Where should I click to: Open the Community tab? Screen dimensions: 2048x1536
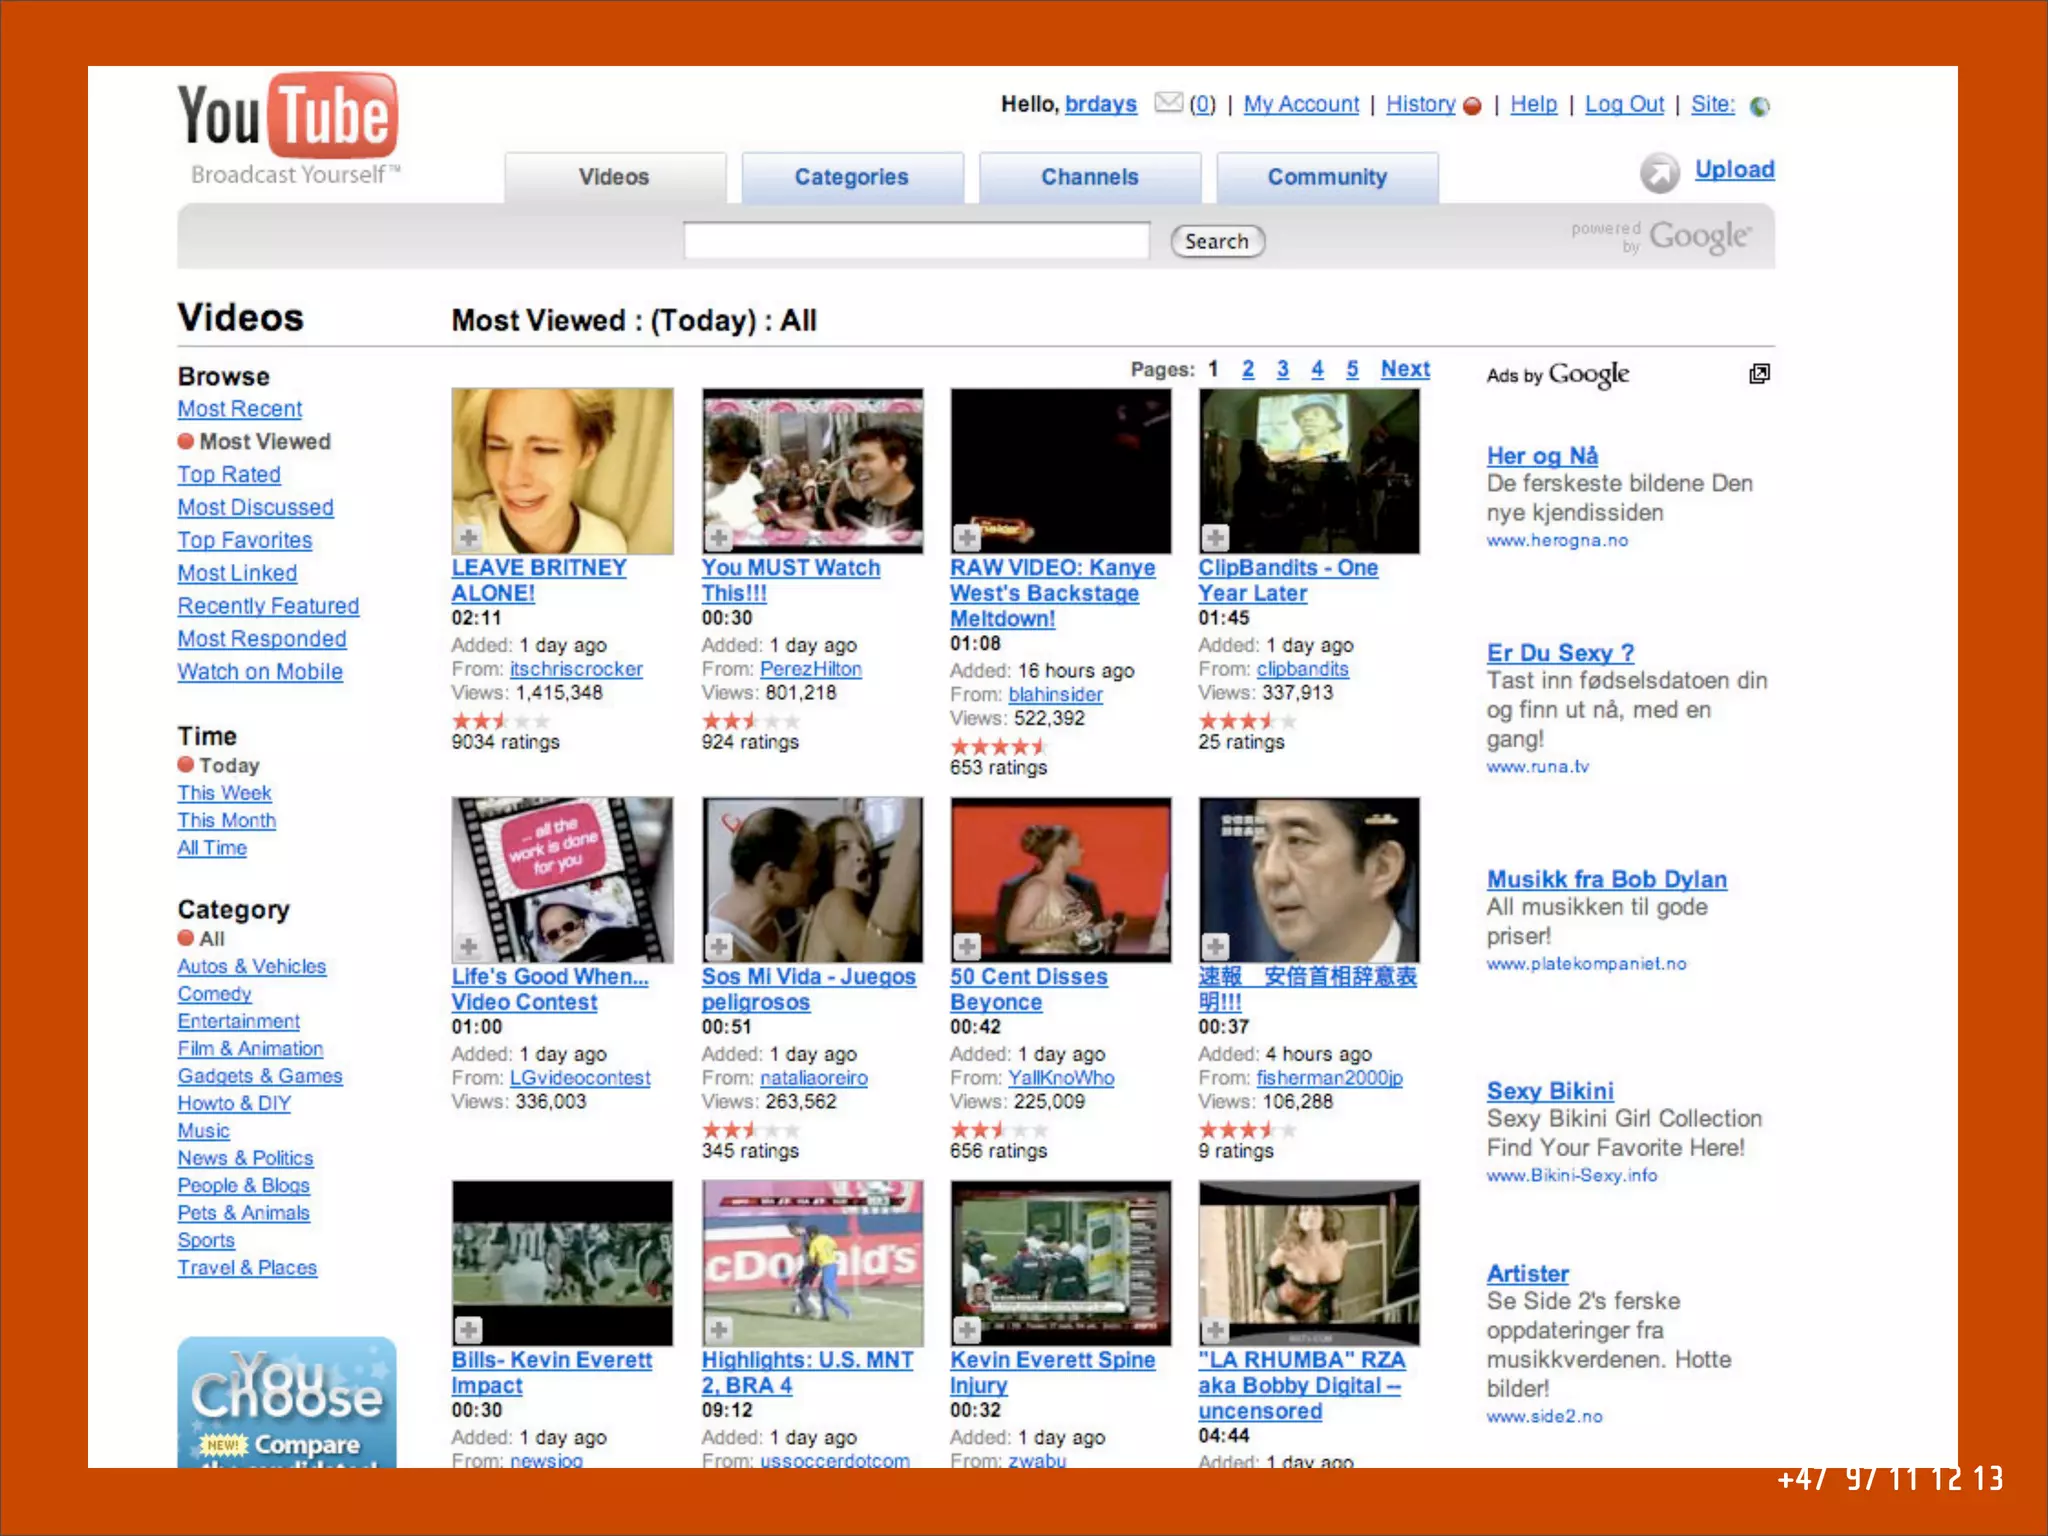point(1326,177)
